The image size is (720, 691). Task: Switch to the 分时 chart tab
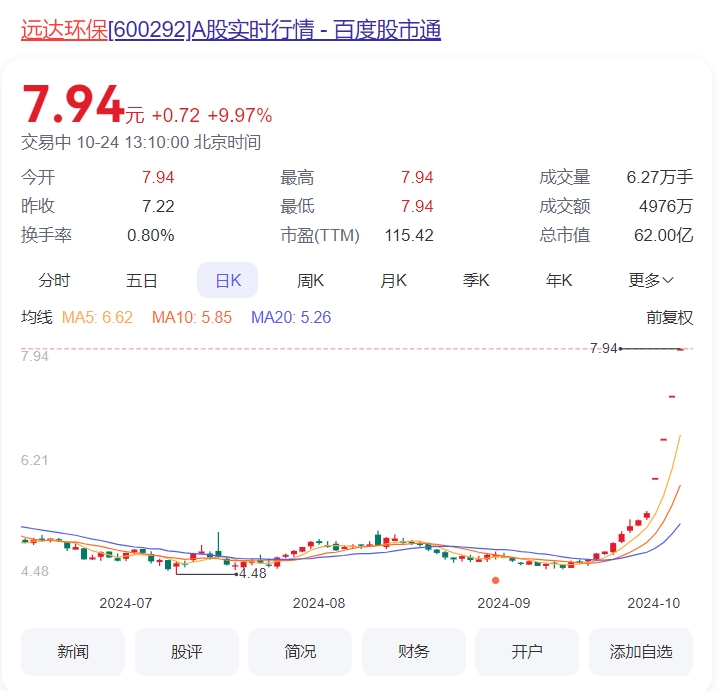click(x=55, y=280)
